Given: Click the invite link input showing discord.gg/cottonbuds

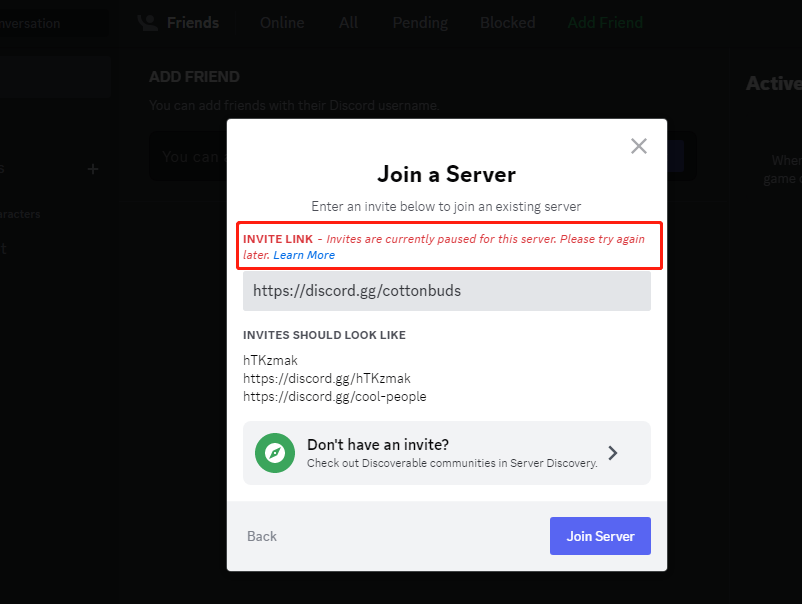Looking at the screenshot, I should (446, 290).
